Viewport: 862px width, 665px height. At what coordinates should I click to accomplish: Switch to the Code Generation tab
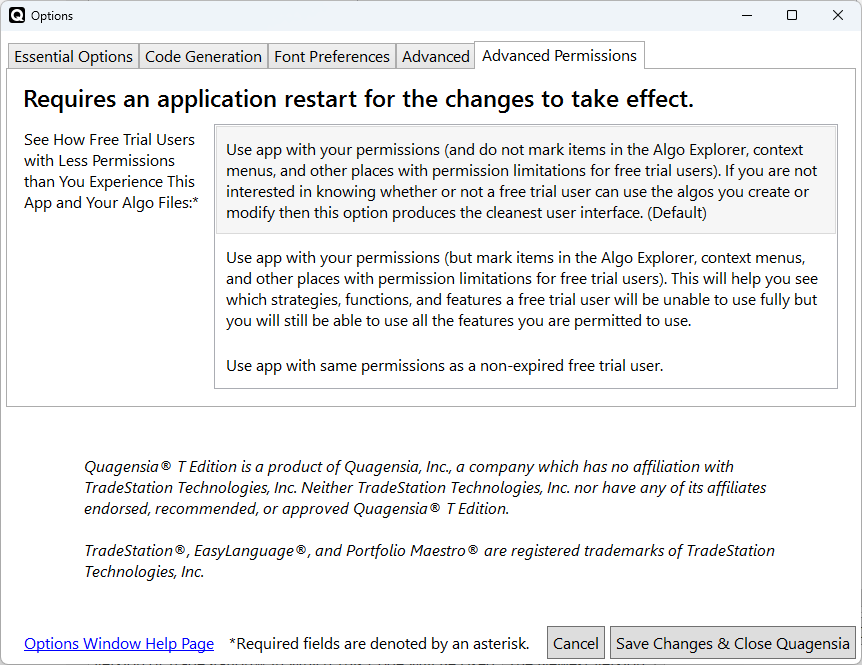click(x=203, y=57)
